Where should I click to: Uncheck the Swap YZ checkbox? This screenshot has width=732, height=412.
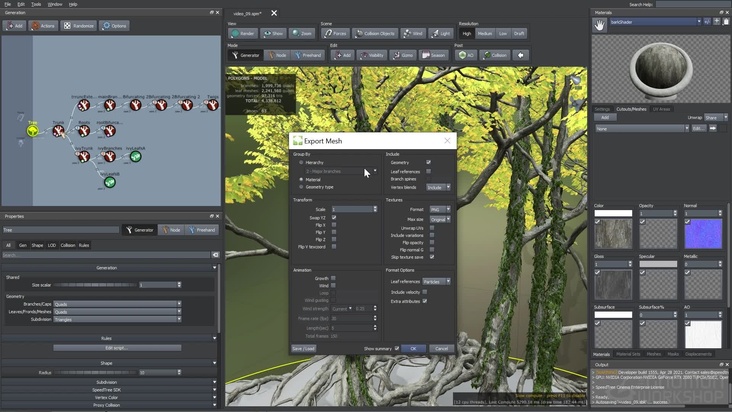tap(334, 217)
